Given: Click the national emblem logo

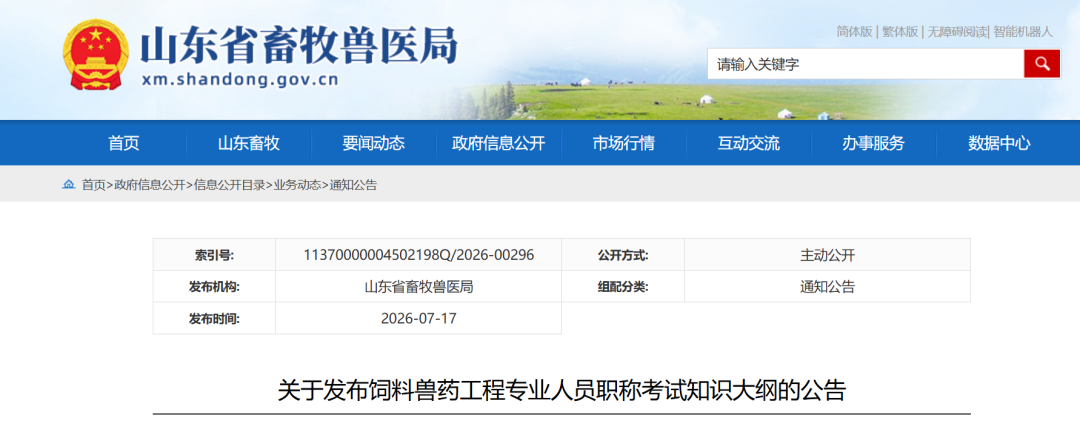Looking at the screenshot, I should pos(96,54).
